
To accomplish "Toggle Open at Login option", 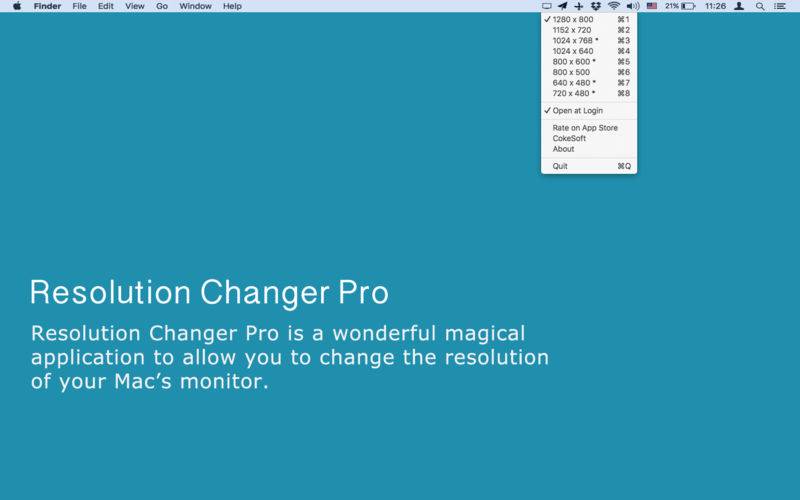I will pos(589,111).
